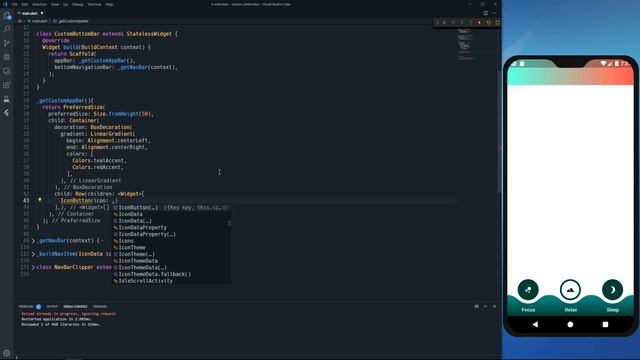Image resolution: width=640 pixels, height=360 pixels.
Task: Maximize the bottom panel
Action: pyautogui.click(x=485, y=306)
